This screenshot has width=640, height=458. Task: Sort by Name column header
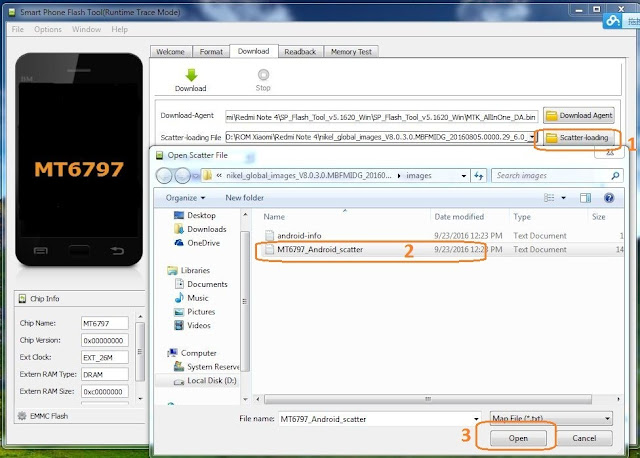(274, 217)
